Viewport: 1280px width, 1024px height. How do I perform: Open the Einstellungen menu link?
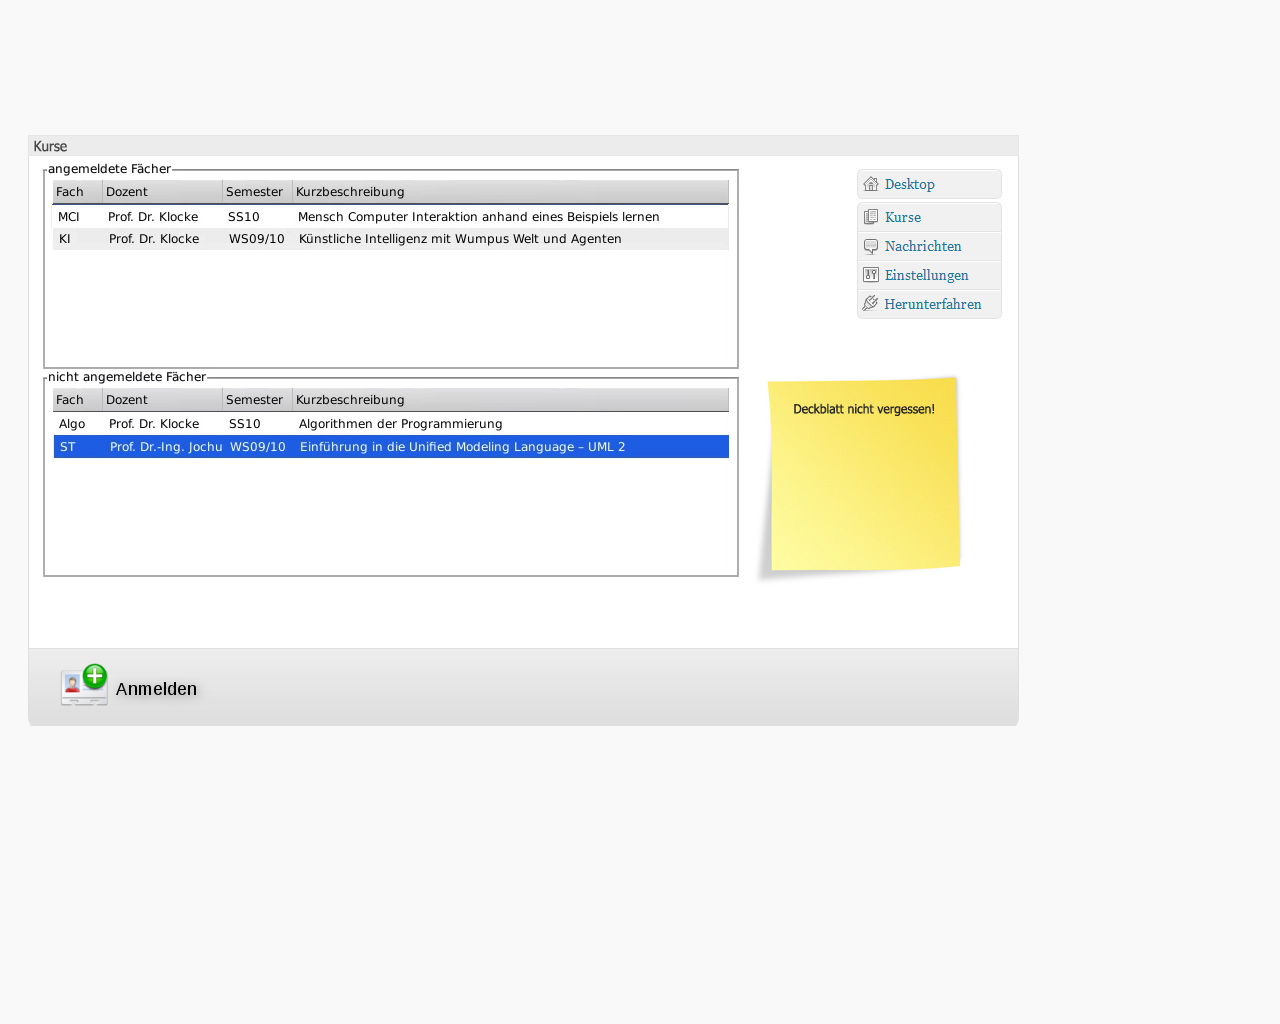926,275
